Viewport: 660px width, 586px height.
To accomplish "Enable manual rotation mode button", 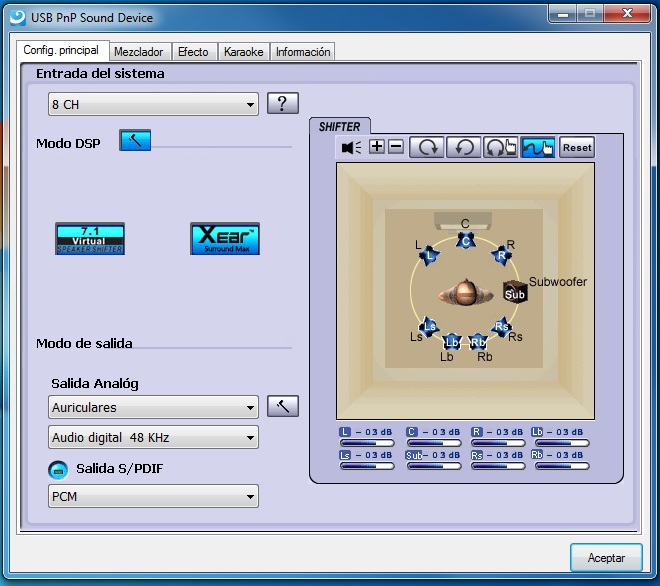I will 501,147.
